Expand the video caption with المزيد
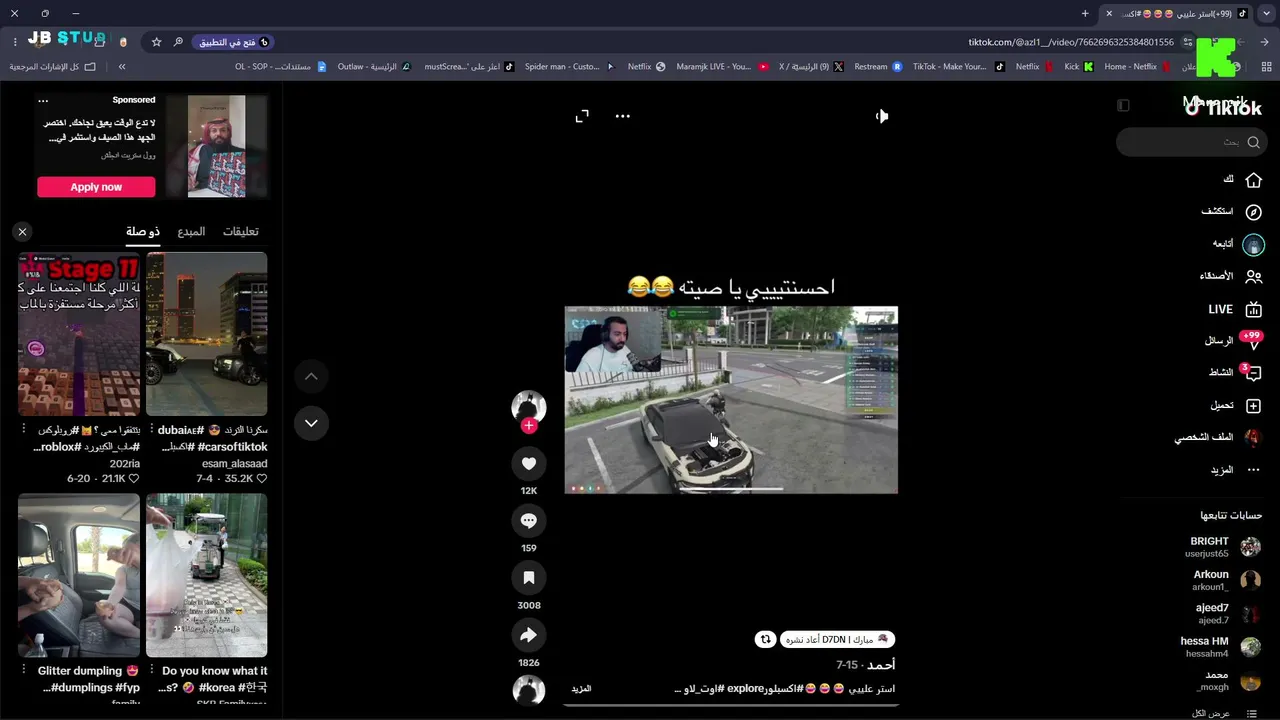 (581, 689)
